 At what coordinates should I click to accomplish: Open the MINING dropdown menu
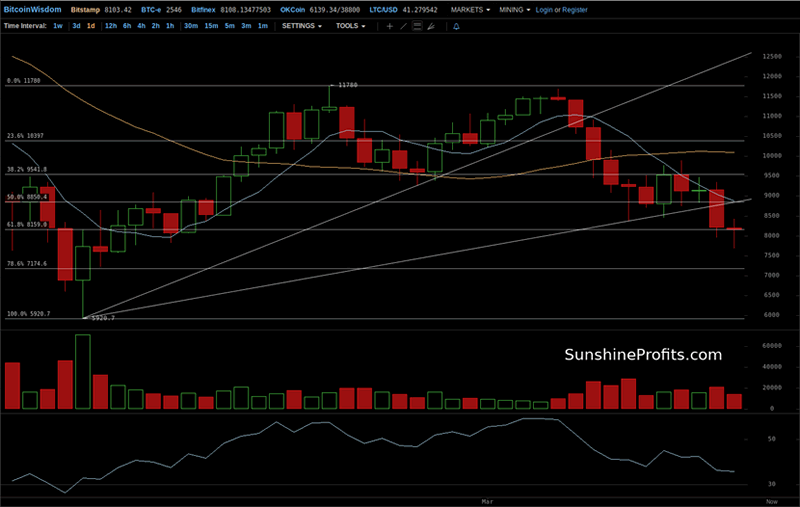[x=514, y=10]
